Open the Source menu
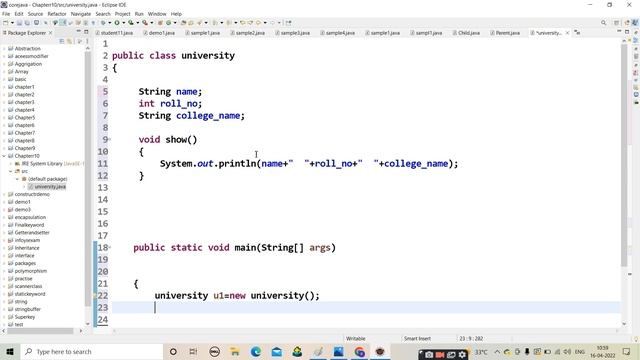Viewport: 640px width, 360px height. click(x=35, y=14)
